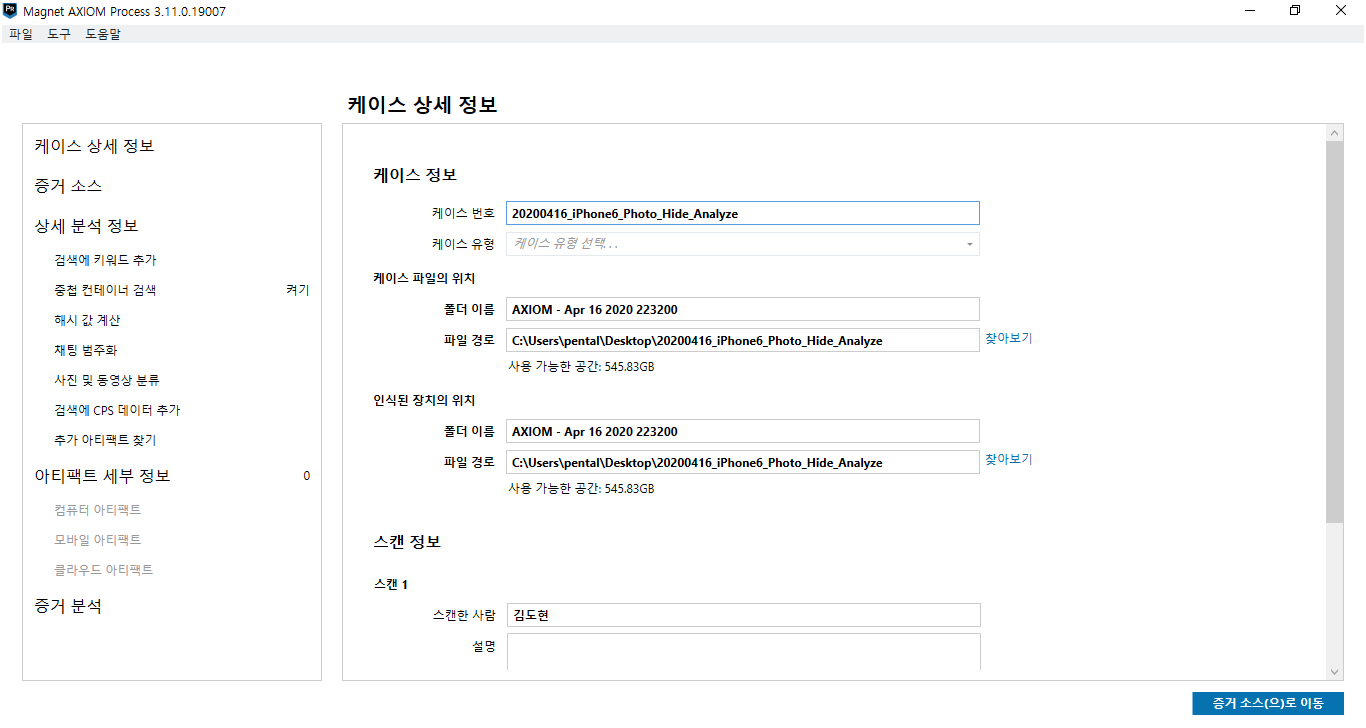Minimize the AXIOM Process window

click(x=1250, y=11)
